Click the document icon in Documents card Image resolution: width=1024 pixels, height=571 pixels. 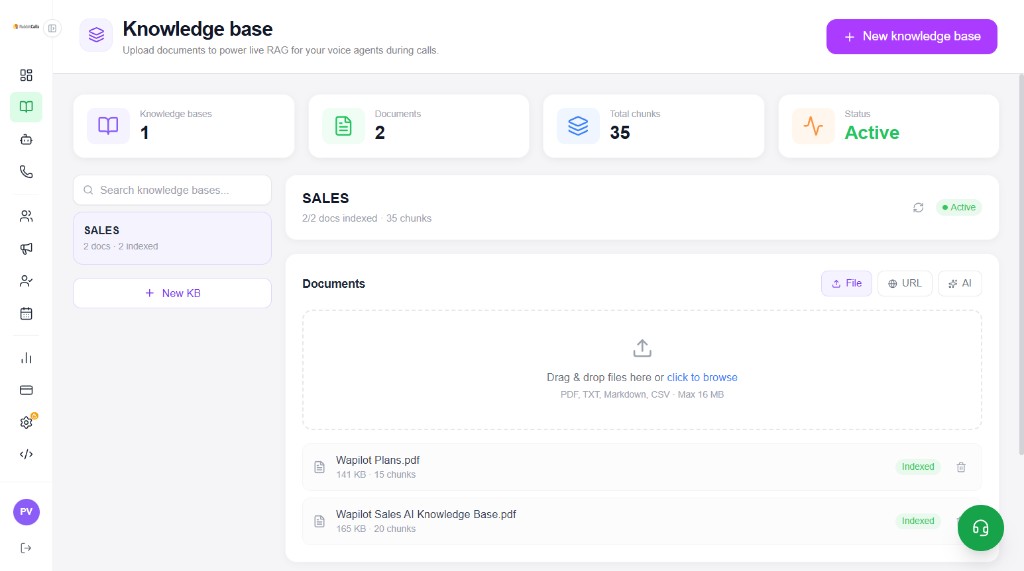[x=343, y=125]
